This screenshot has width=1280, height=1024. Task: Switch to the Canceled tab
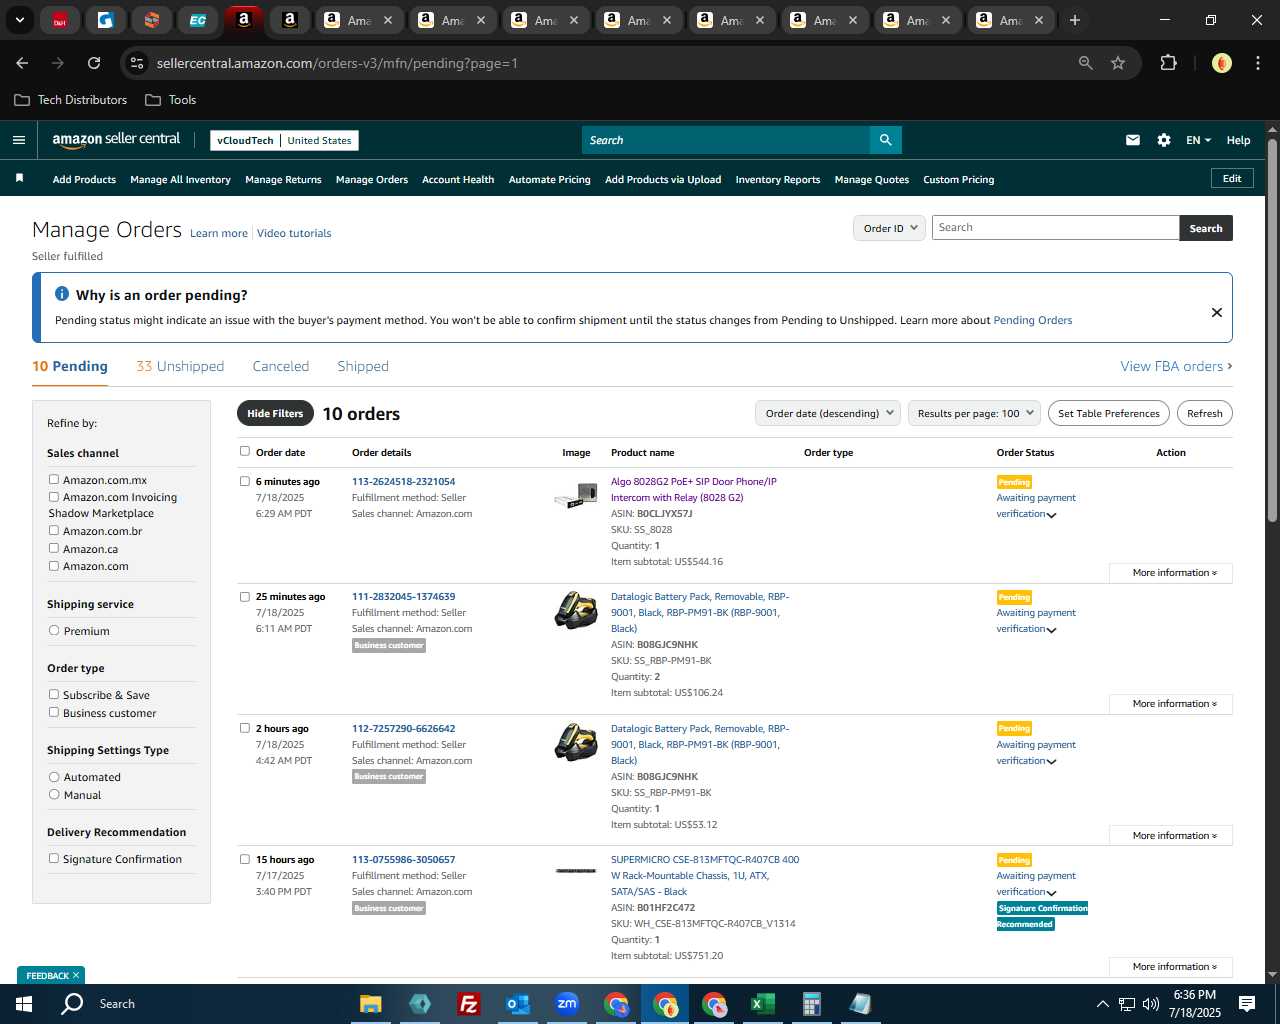[281, 366]
